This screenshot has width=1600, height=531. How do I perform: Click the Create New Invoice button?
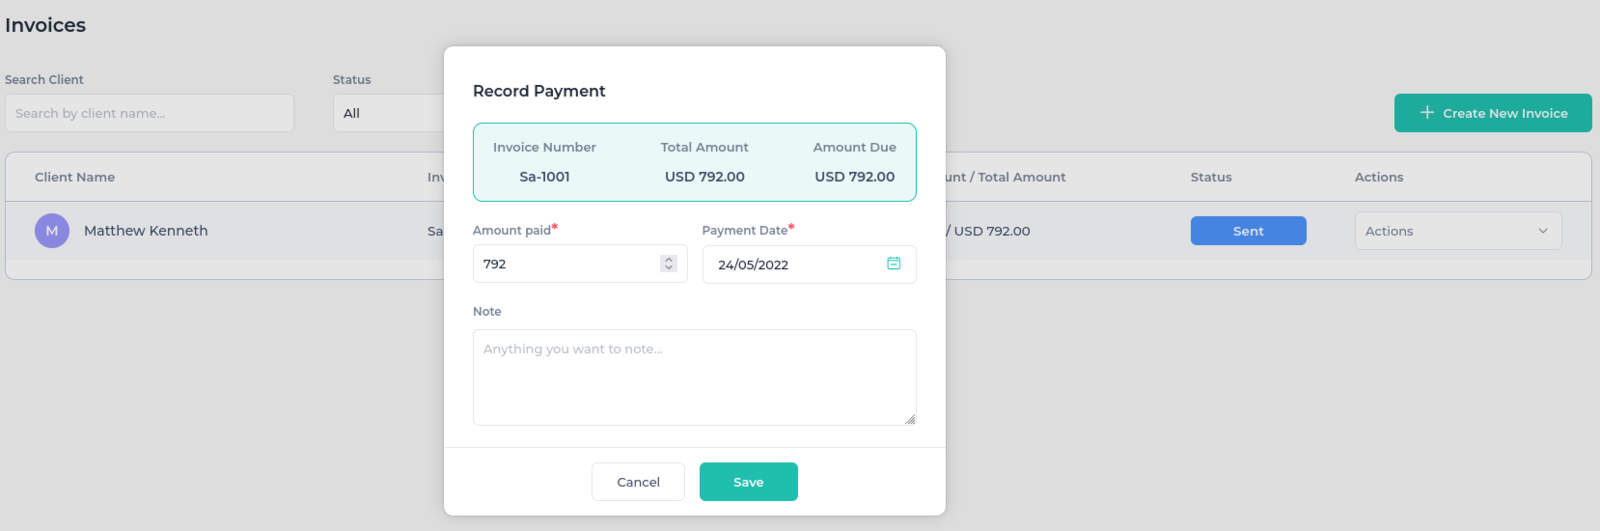[x=1493, y=113]
